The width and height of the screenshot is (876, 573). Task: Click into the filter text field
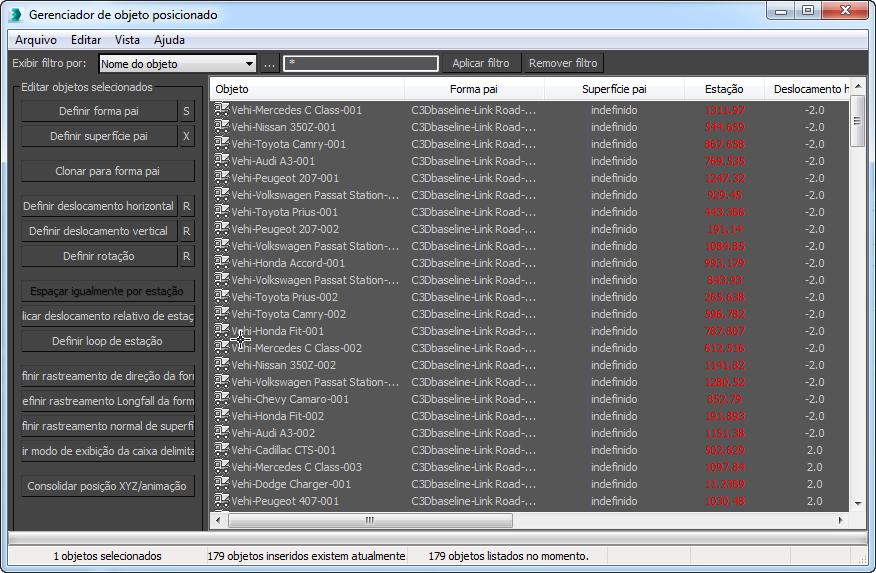click(x=361, y=64)
